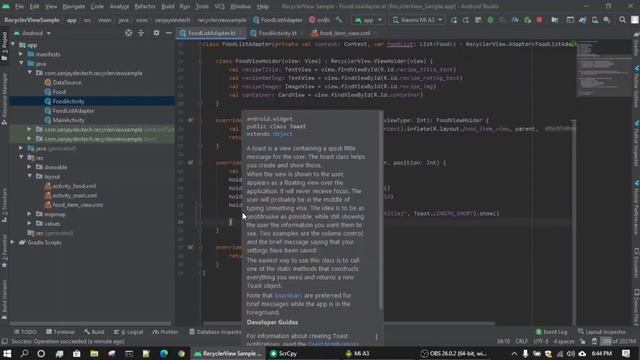This screenshot has width=640, height=360.
Task: Select the FoodListAdapter.kt editor tab
Action: tap(211, 33)
